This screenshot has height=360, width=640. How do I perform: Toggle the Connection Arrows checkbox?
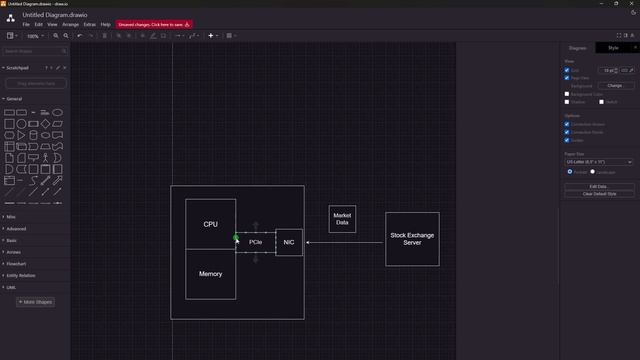pyautogui.click(x=567, y=124)
